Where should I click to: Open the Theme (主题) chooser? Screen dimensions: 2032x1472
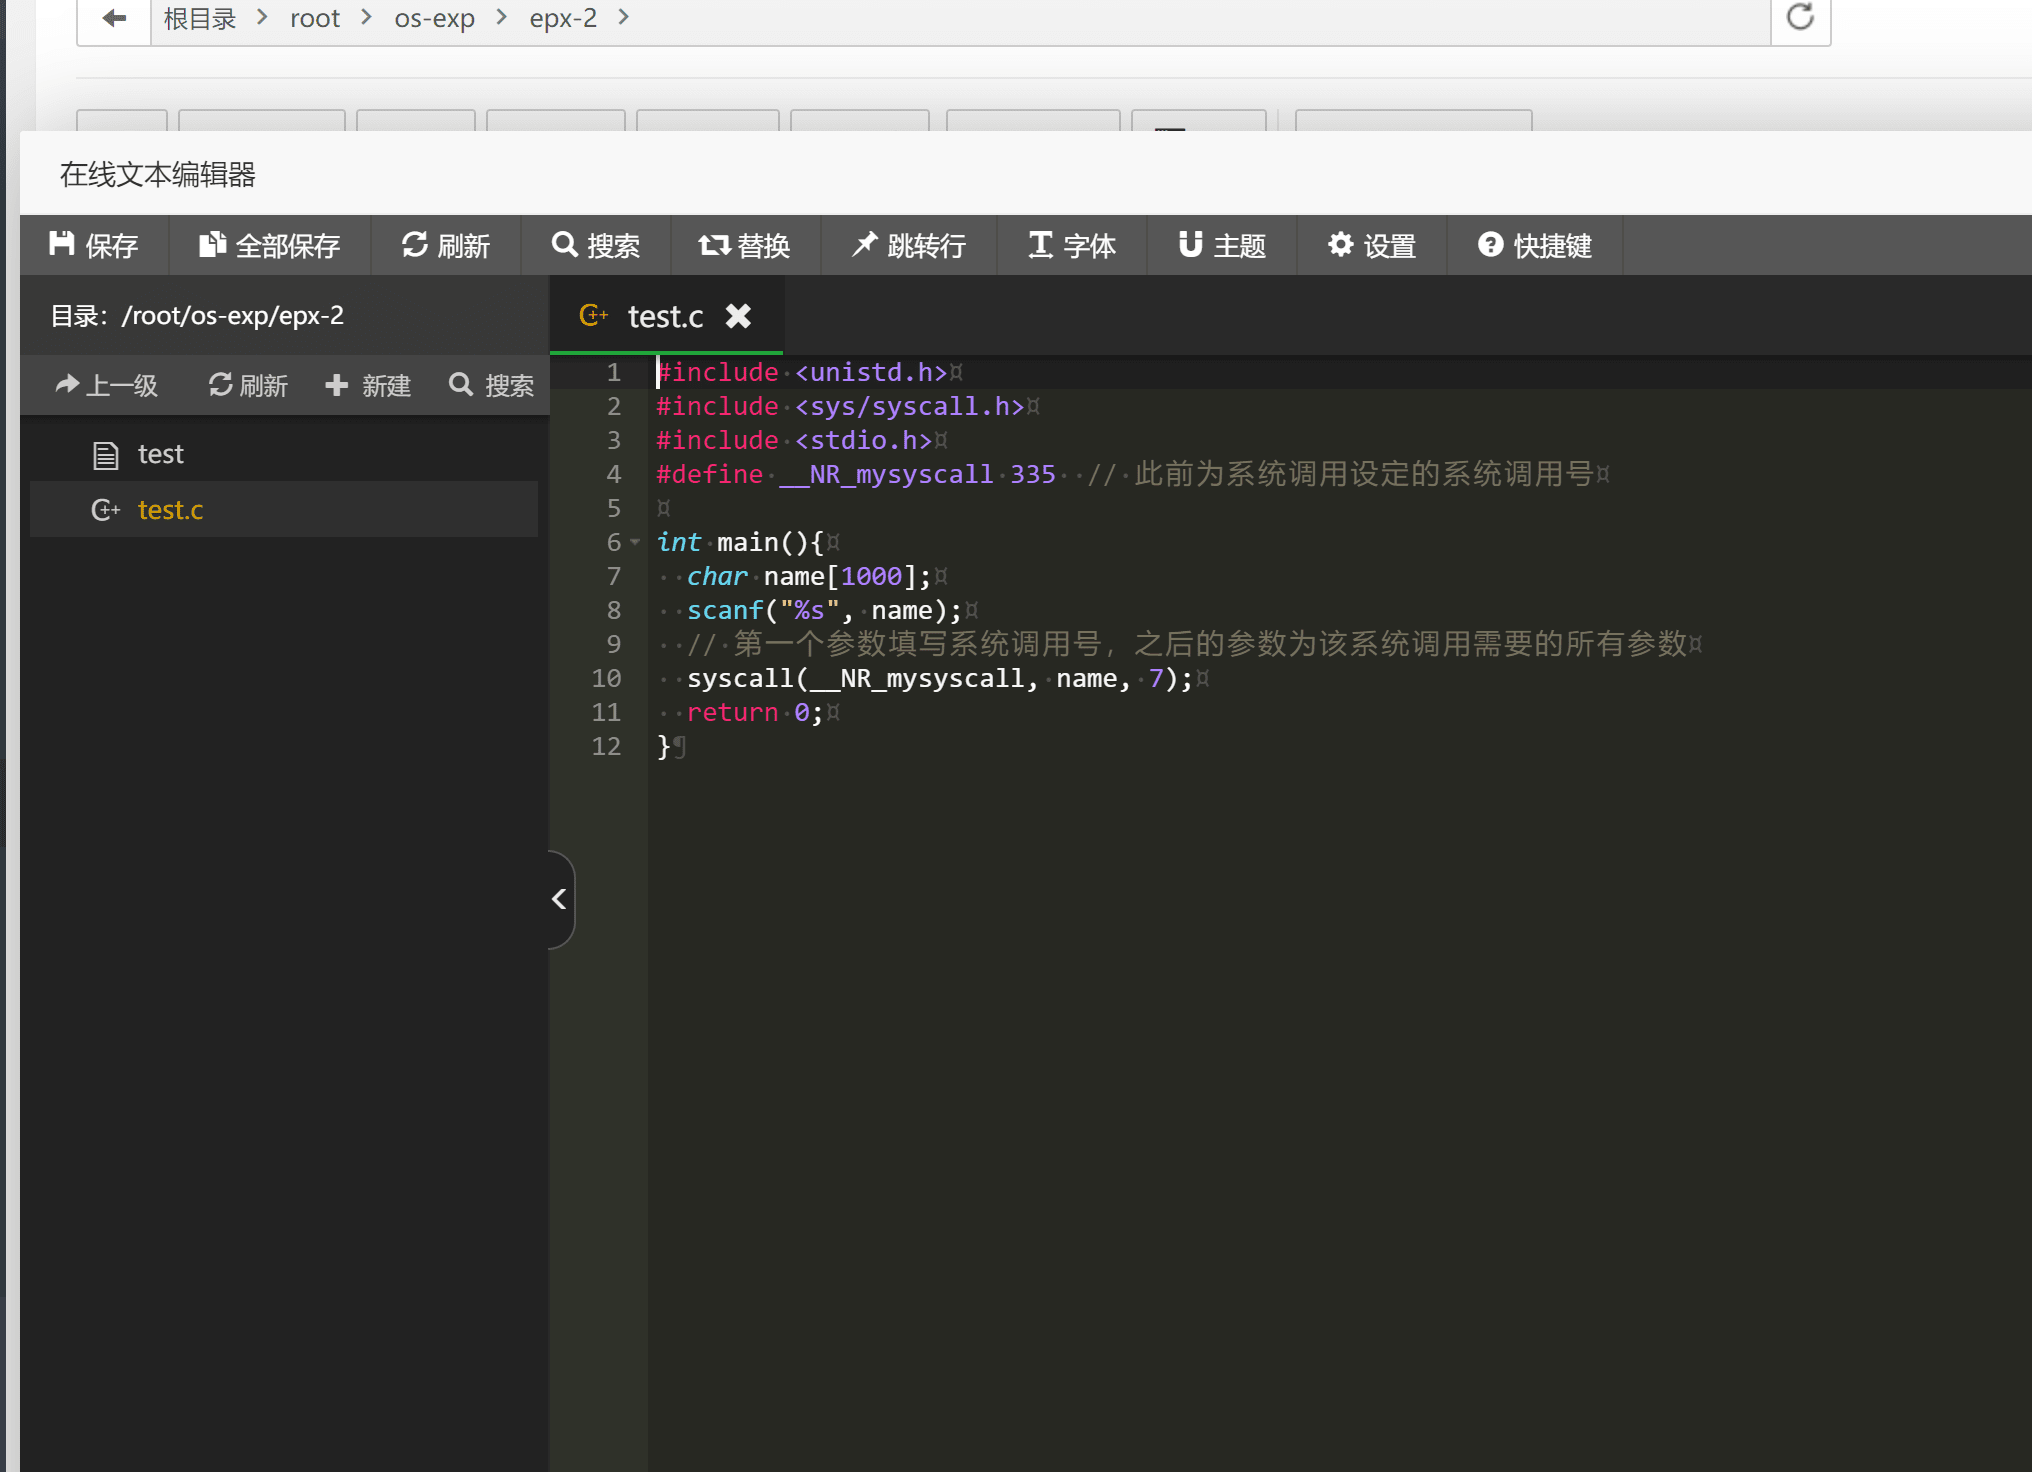pyautogui.click(x=1221, y=245)
